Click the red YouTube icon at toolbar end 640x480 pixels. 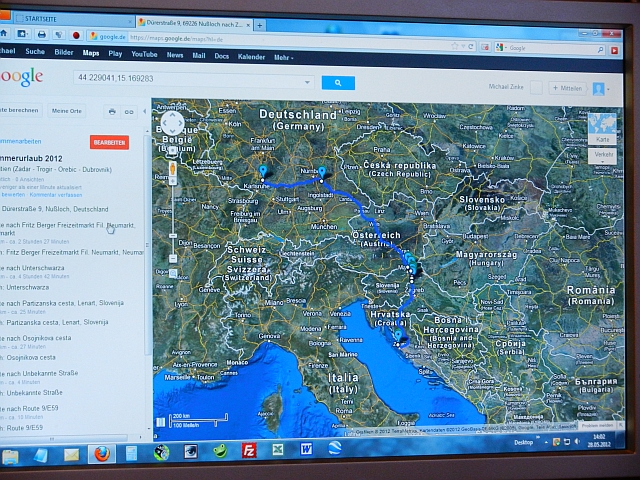click(x=614, y=50)
